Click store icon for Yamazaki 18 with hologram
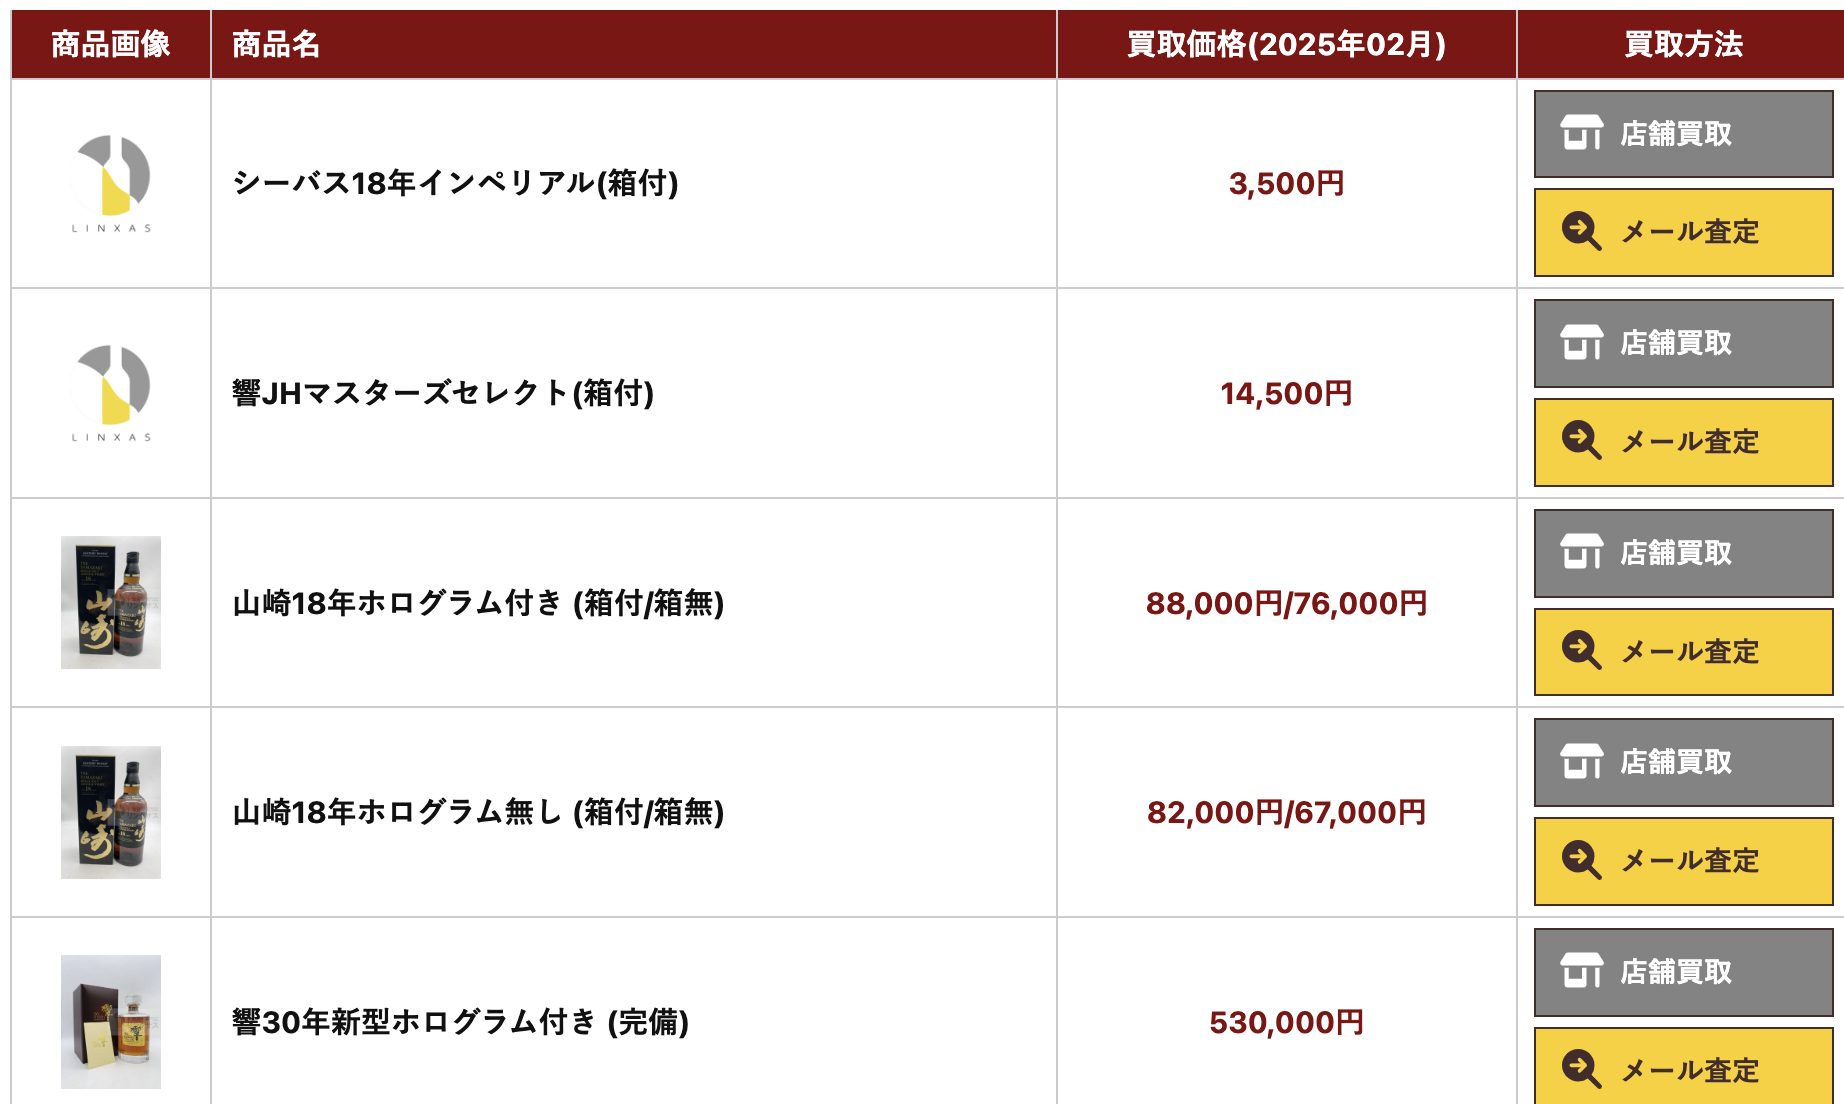This screenshot has height=1104, width=1844. pos(1581,552)
